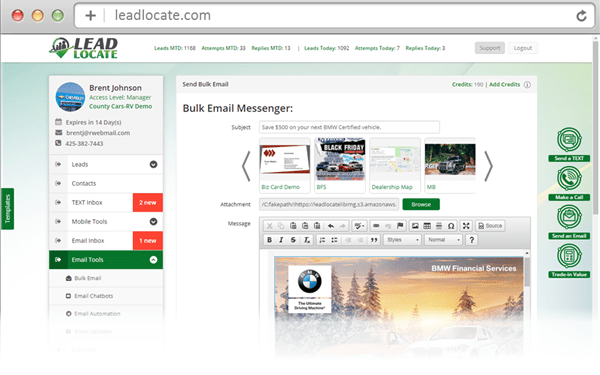Show next templates with right arrow
The image size is (600, 375).
click(x=488, y=166)
